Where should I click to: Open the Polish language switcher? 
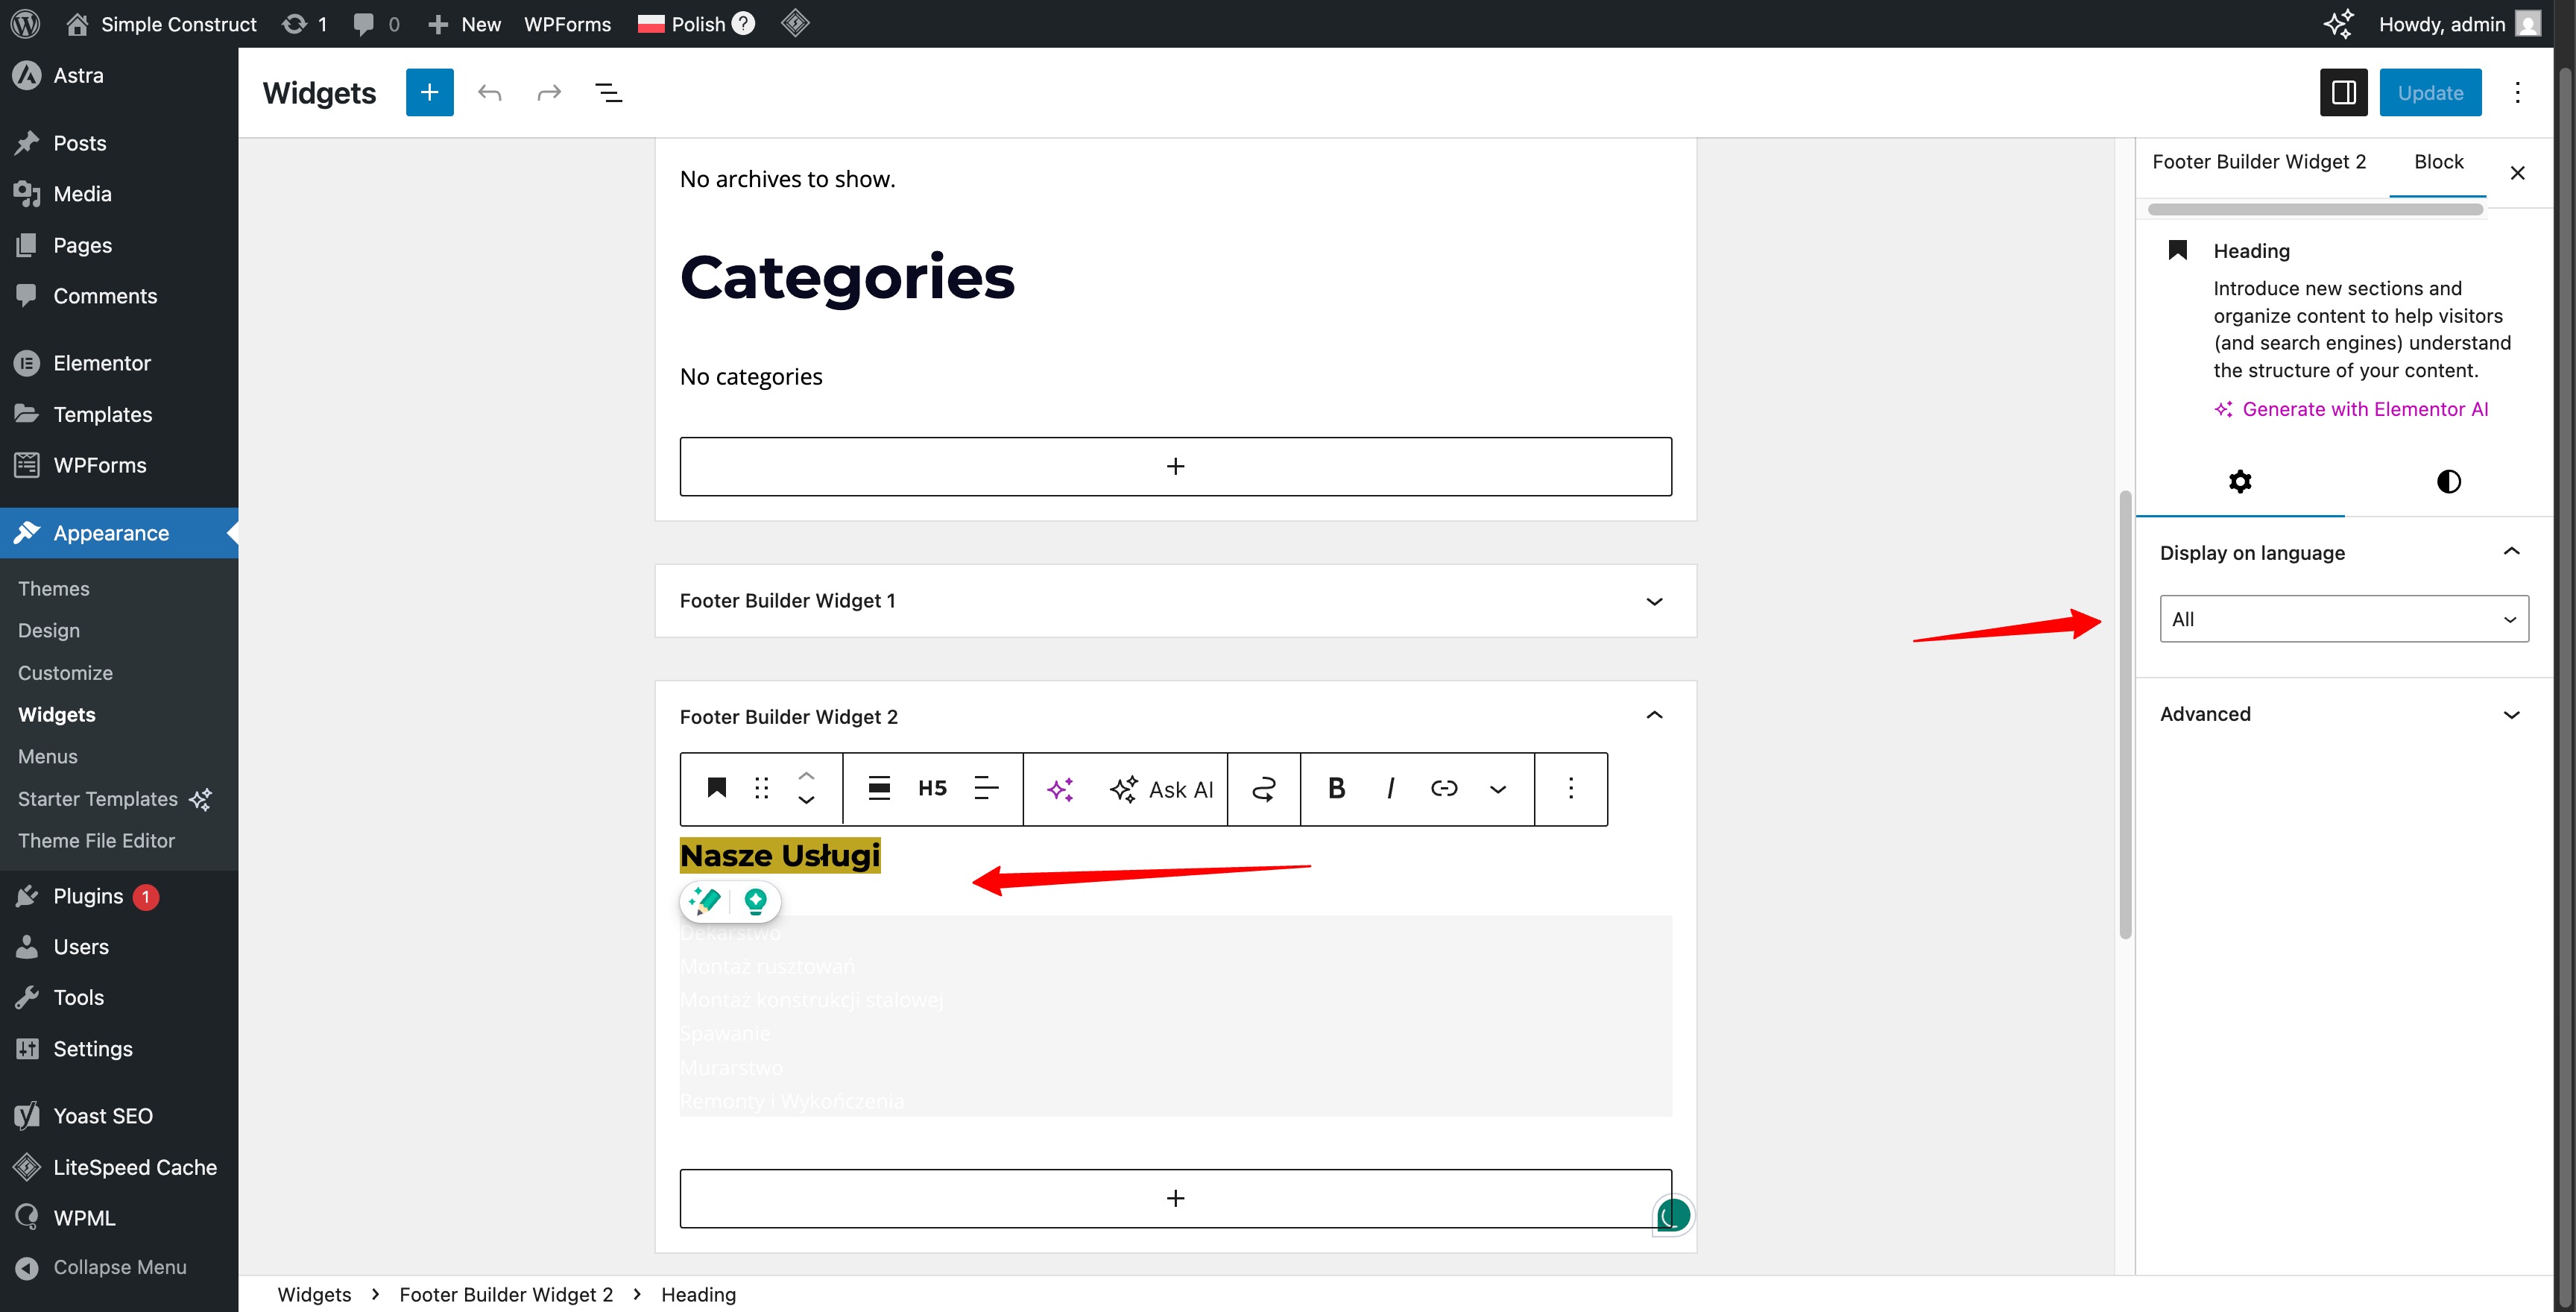pos(696,24)
